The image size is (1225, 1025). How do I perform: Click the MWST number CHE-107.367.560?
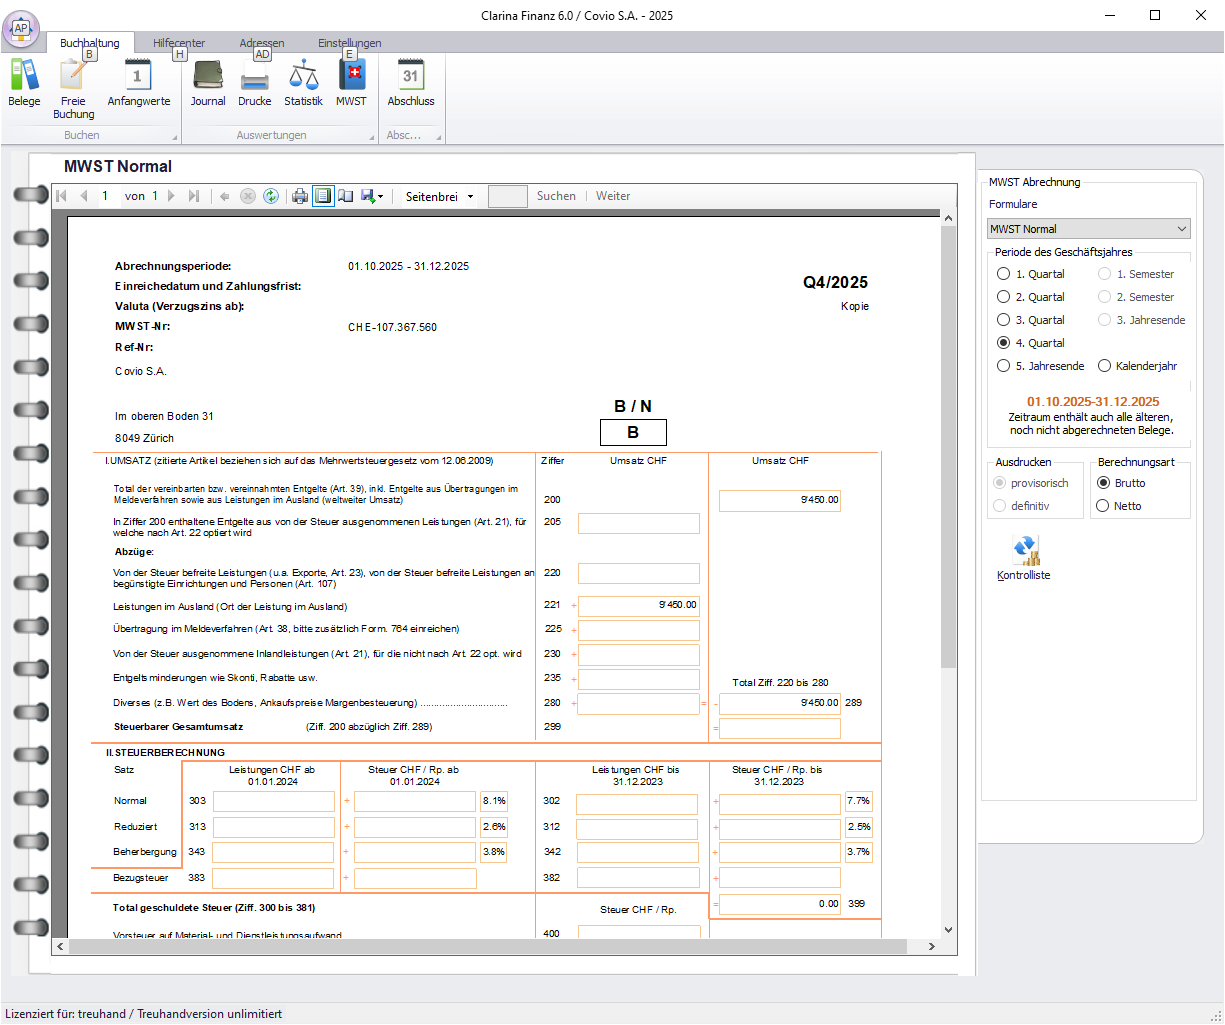(392, 327)
